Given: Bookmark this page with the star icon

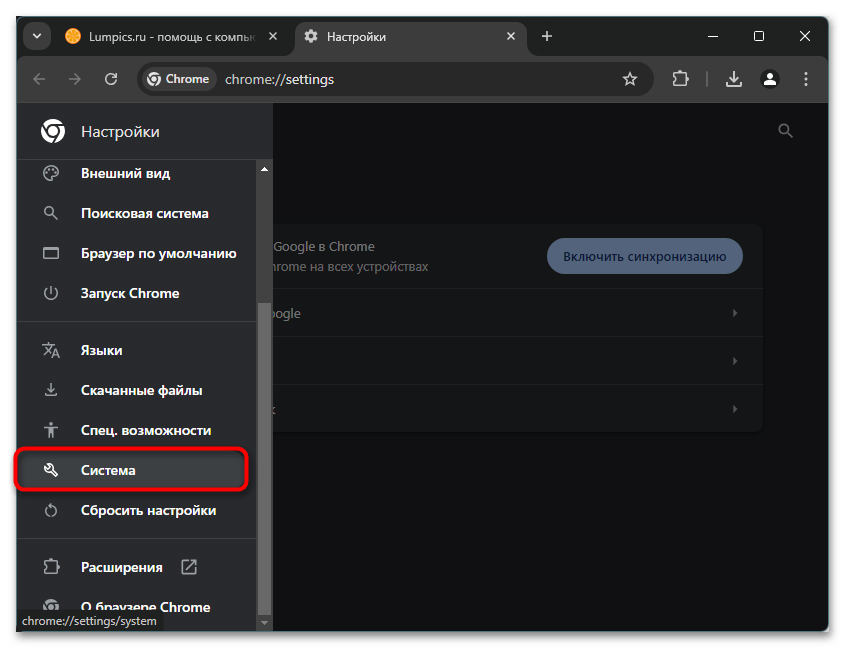Looking at the screenshot, I should coord(629,79).
